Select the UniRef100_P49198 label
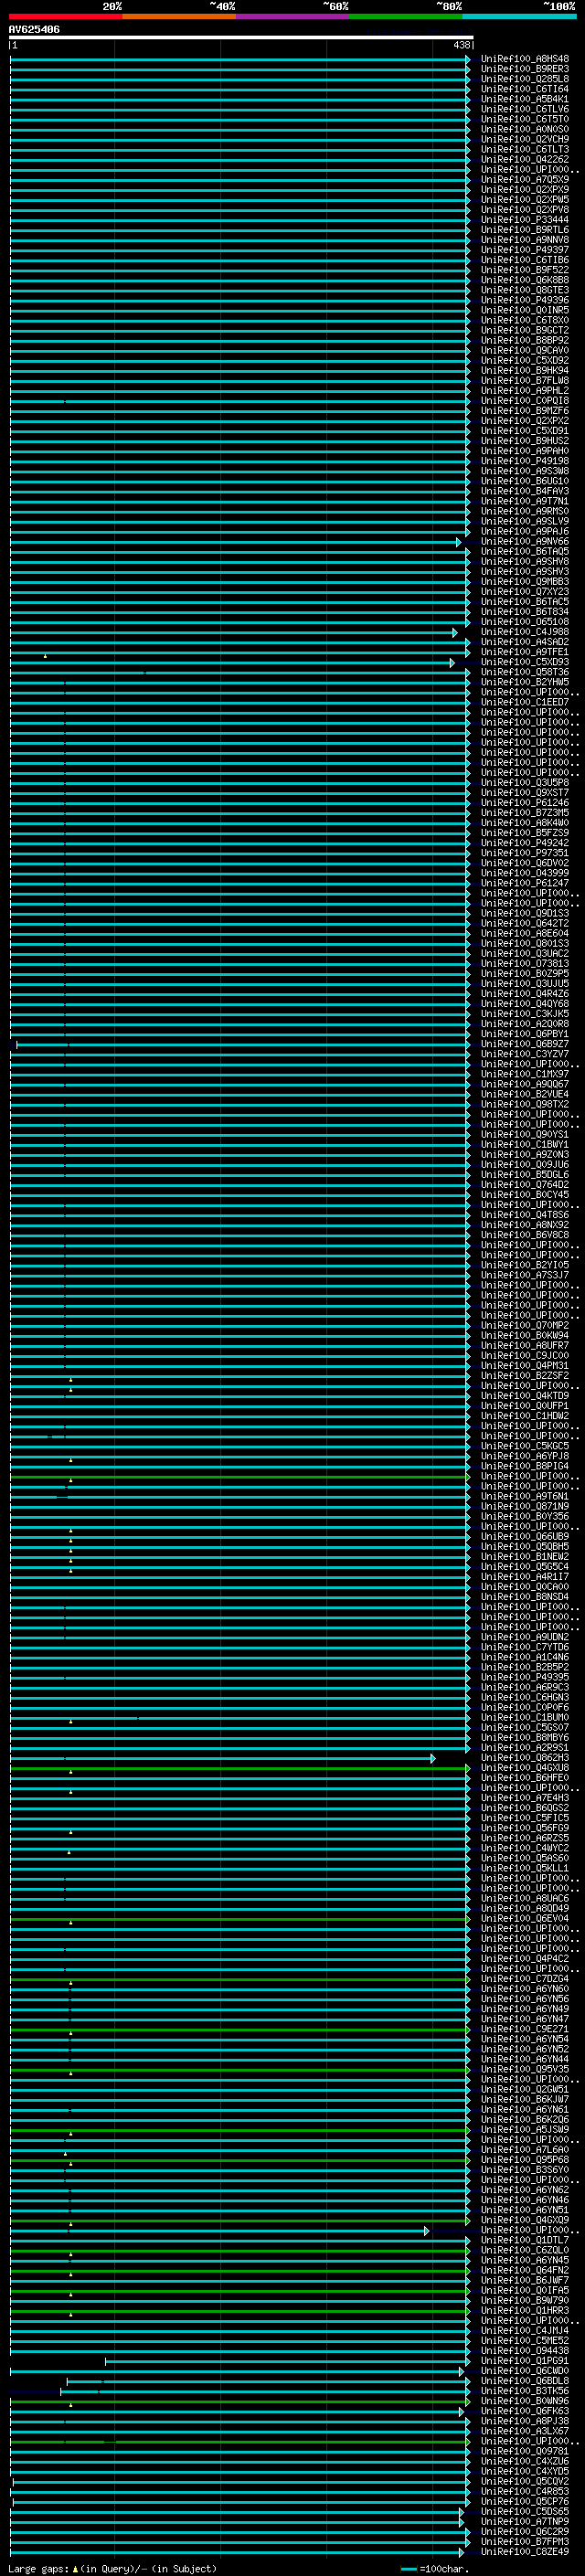Image resolution: width=585 pixels, height=2576 pixels. (x=525, y=461)
